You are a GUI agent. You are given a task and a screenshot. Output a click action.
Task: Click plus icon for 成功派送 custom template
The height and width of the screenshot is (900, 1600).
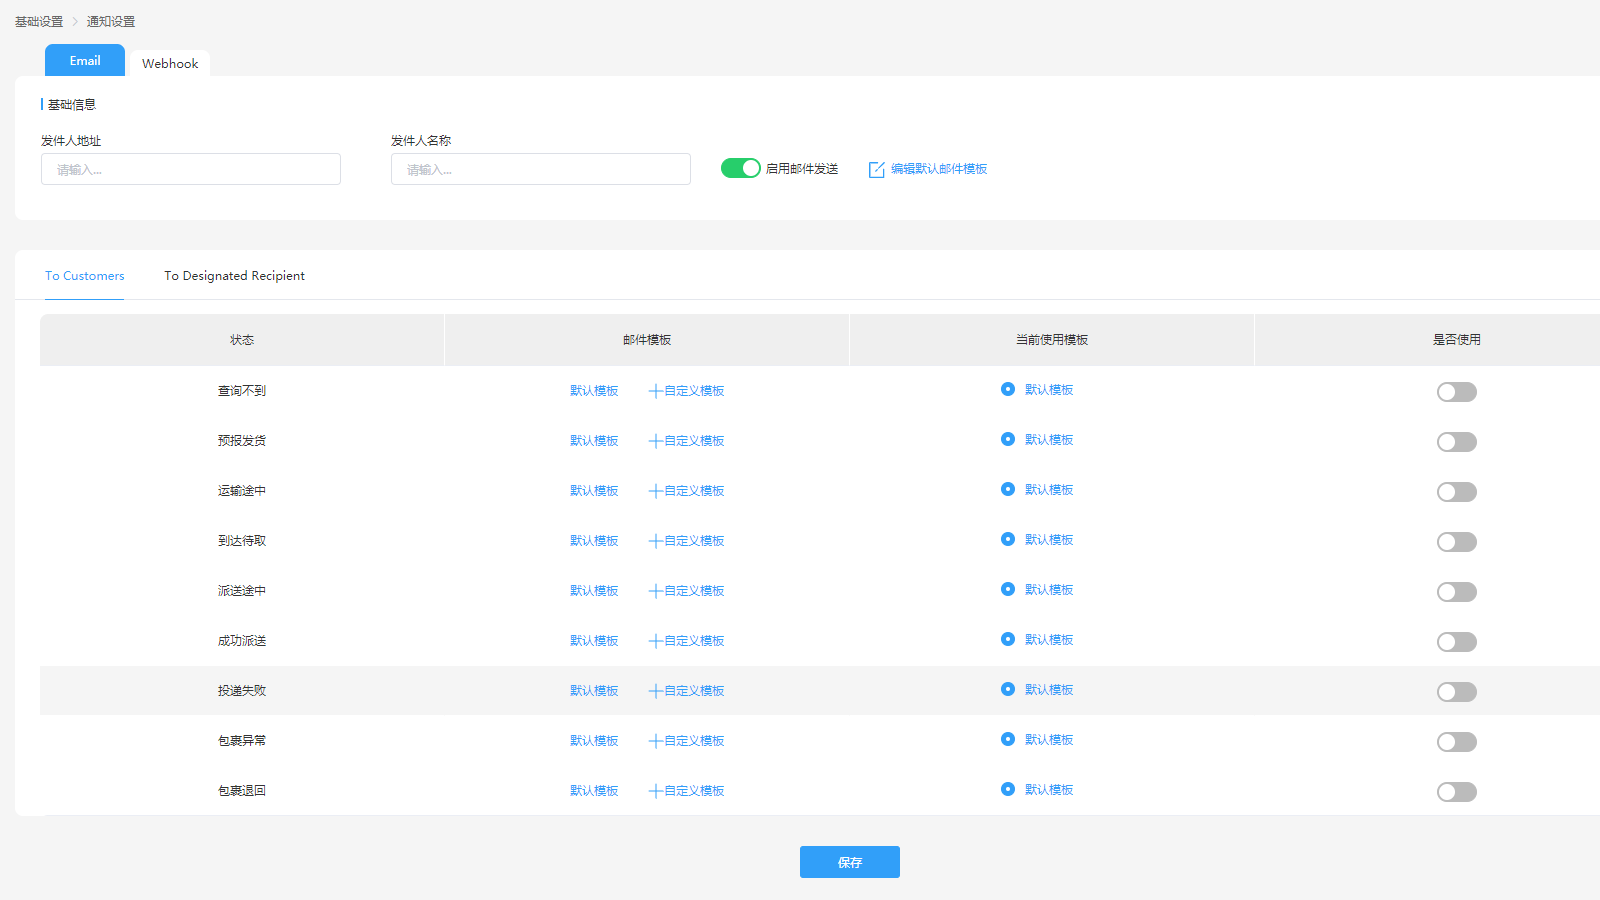(655, 640)
